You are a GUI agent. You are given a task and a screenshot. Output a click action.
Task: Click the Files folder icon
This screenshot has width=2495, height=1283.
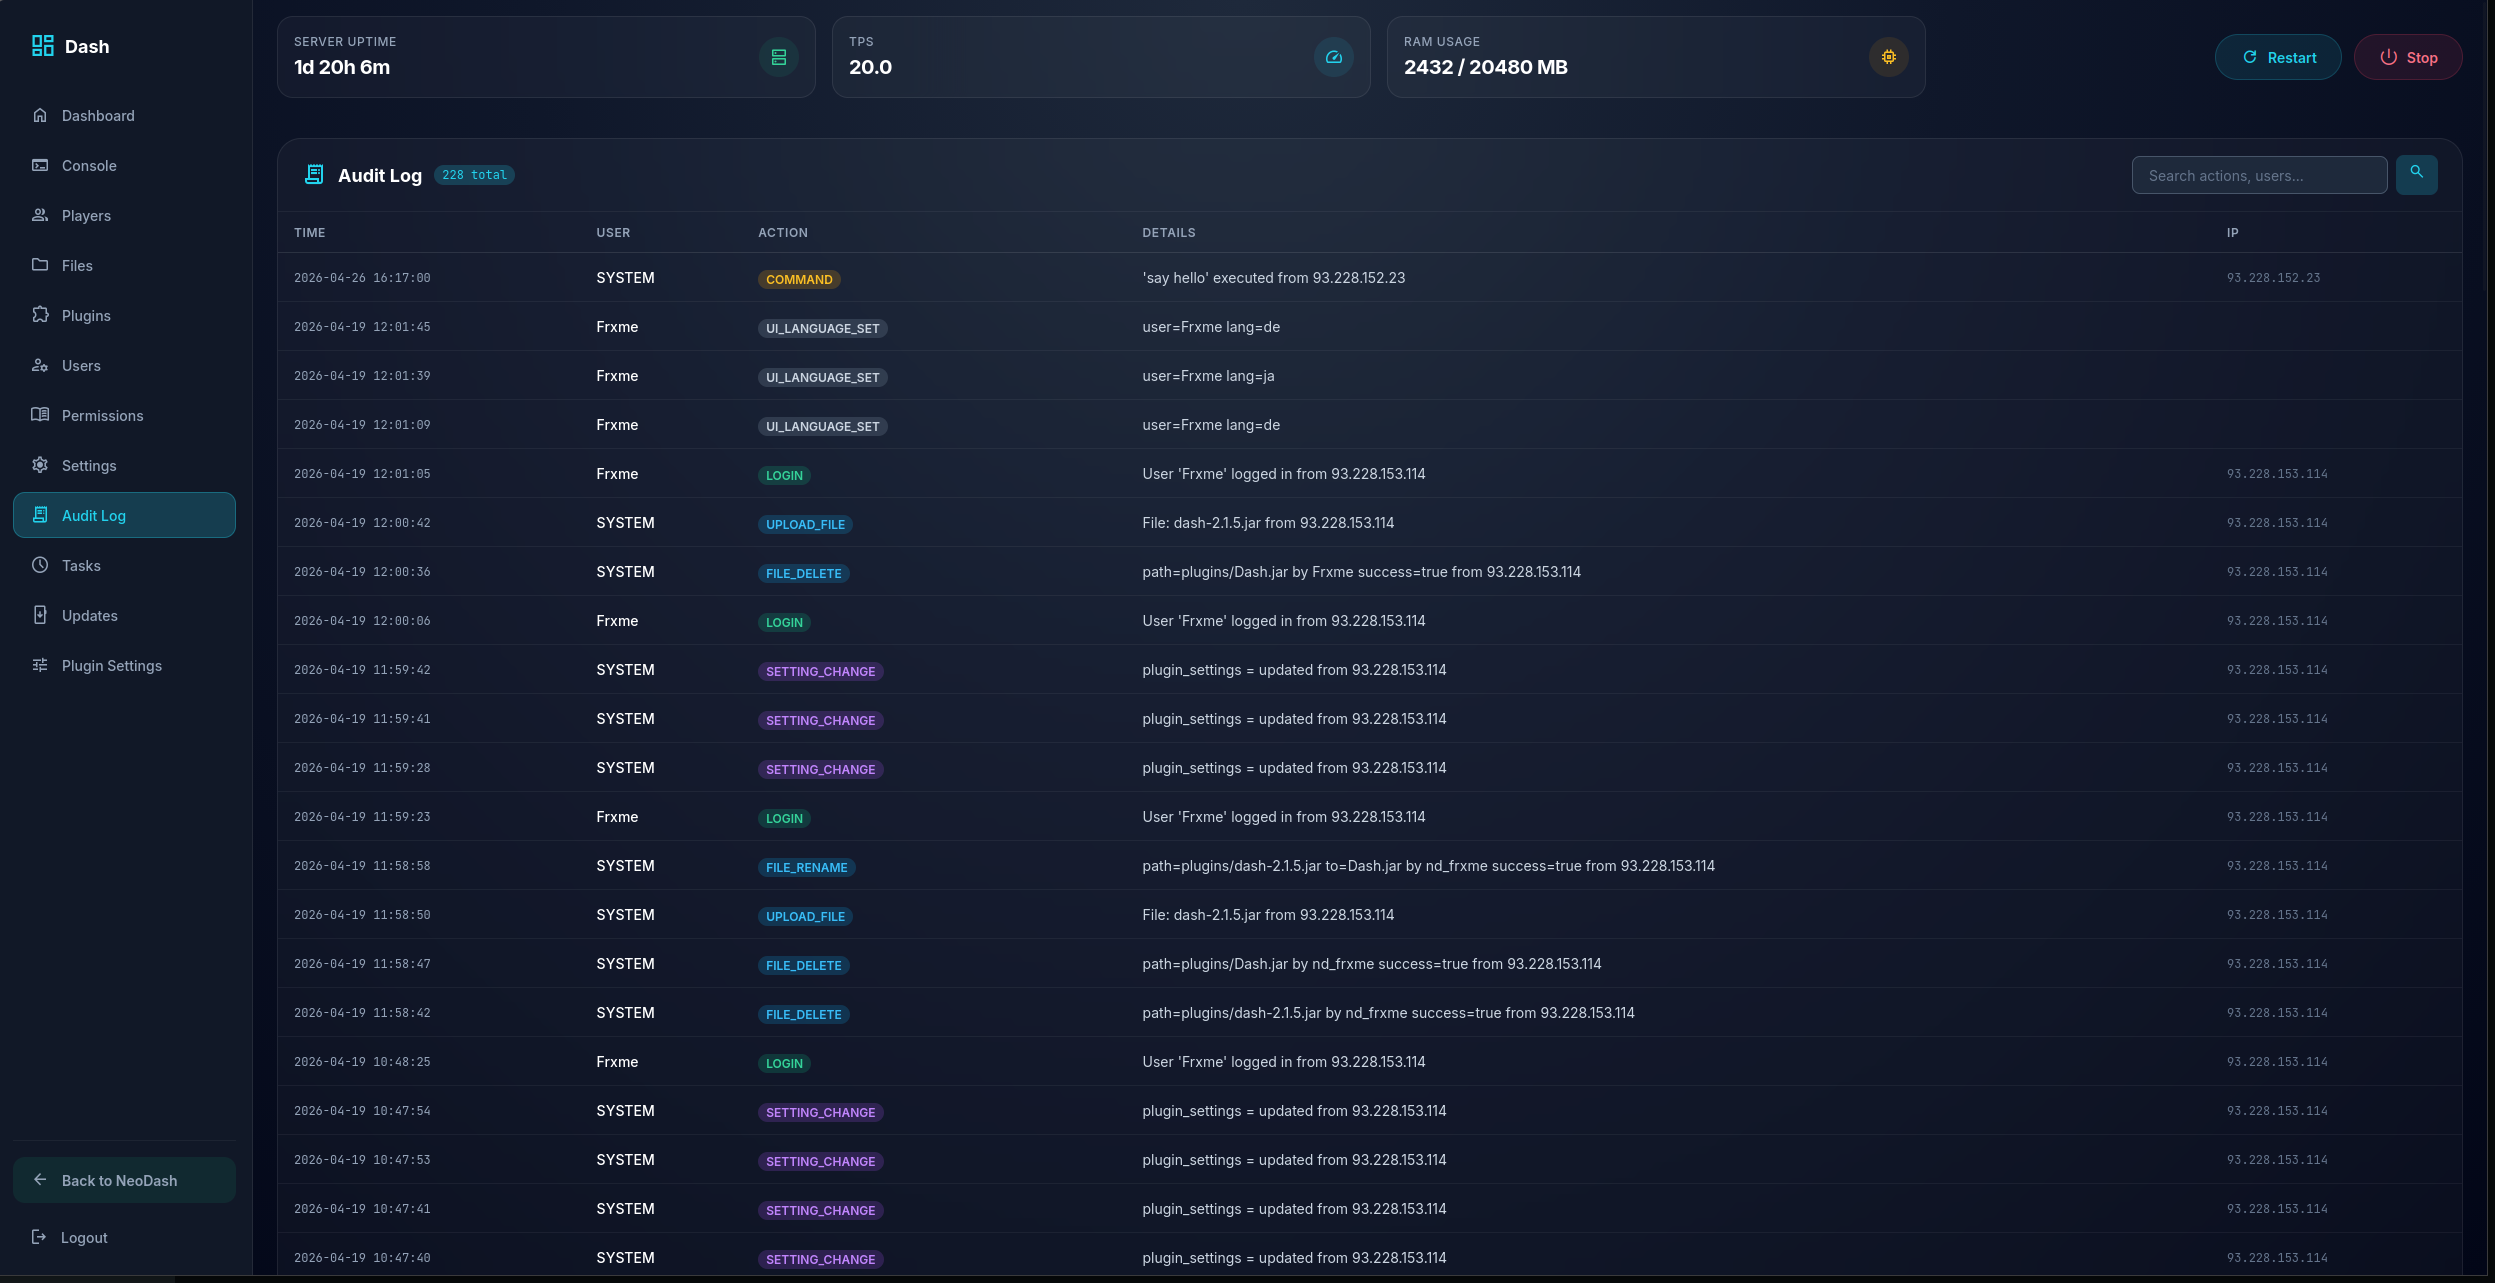40,265
